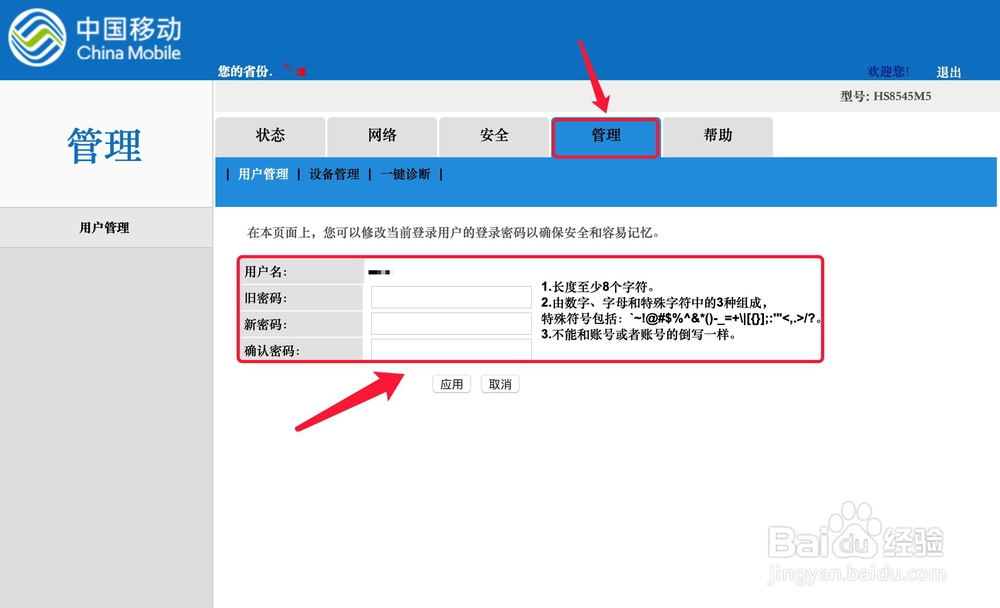Image resolution: width=1000 pixels, height=608 pixels.
Task: Click the 欢迎您! link at top right
Action: pyautogui.click(x=889, y=71)
